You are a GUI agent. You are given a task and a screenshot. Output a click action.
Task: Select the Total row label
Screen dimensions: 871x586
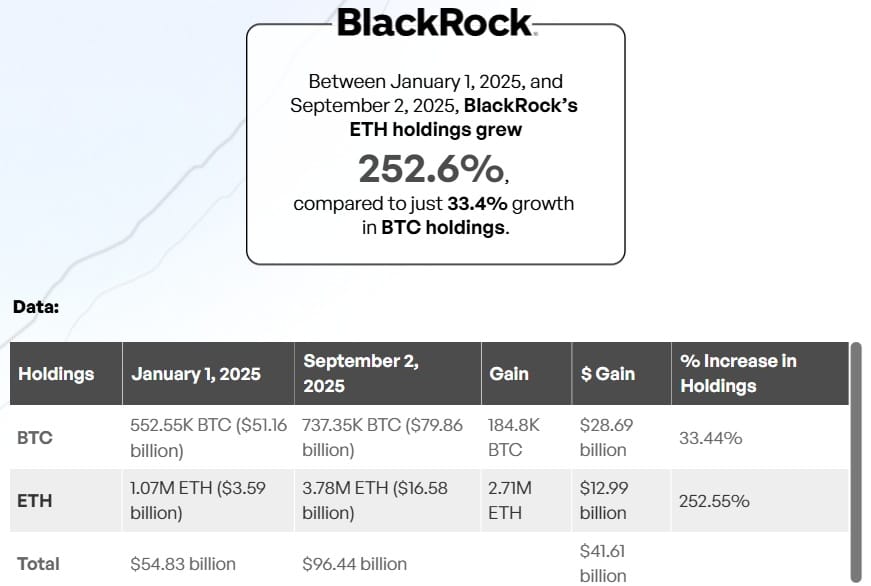(39, 564)
